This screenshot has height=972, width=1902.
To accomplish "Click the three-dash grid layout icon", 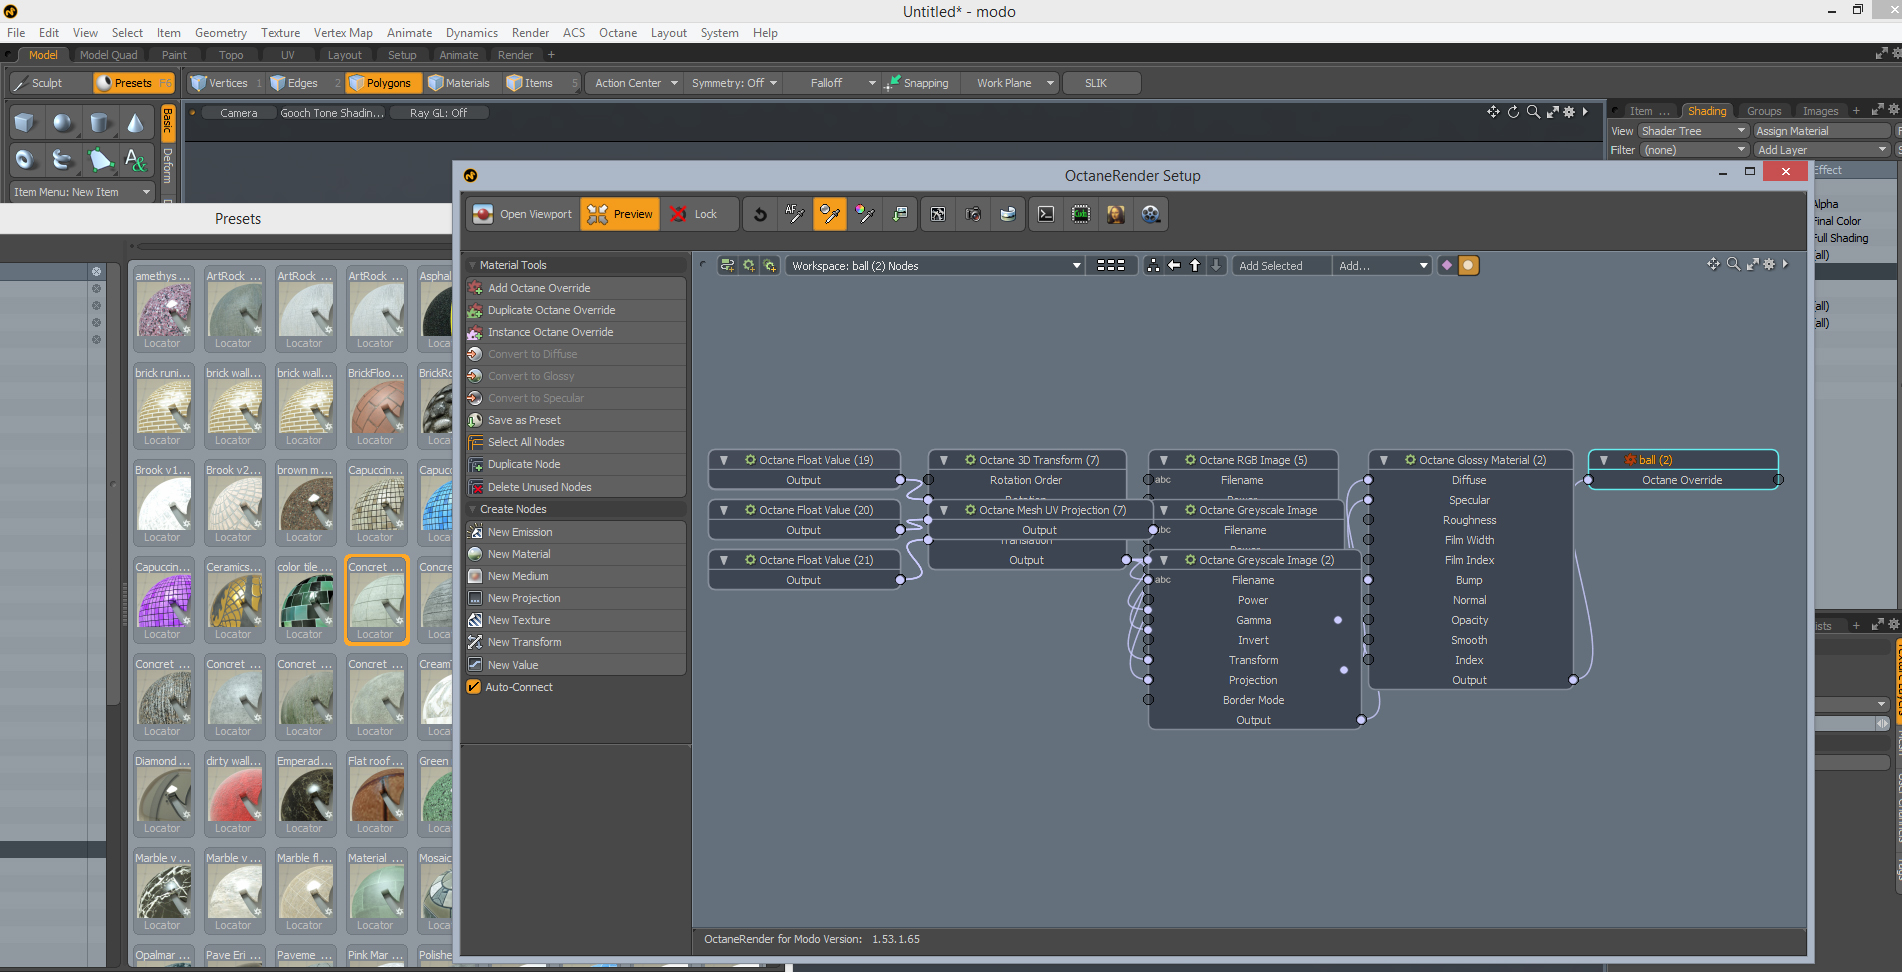I will tap(1111, 266).
